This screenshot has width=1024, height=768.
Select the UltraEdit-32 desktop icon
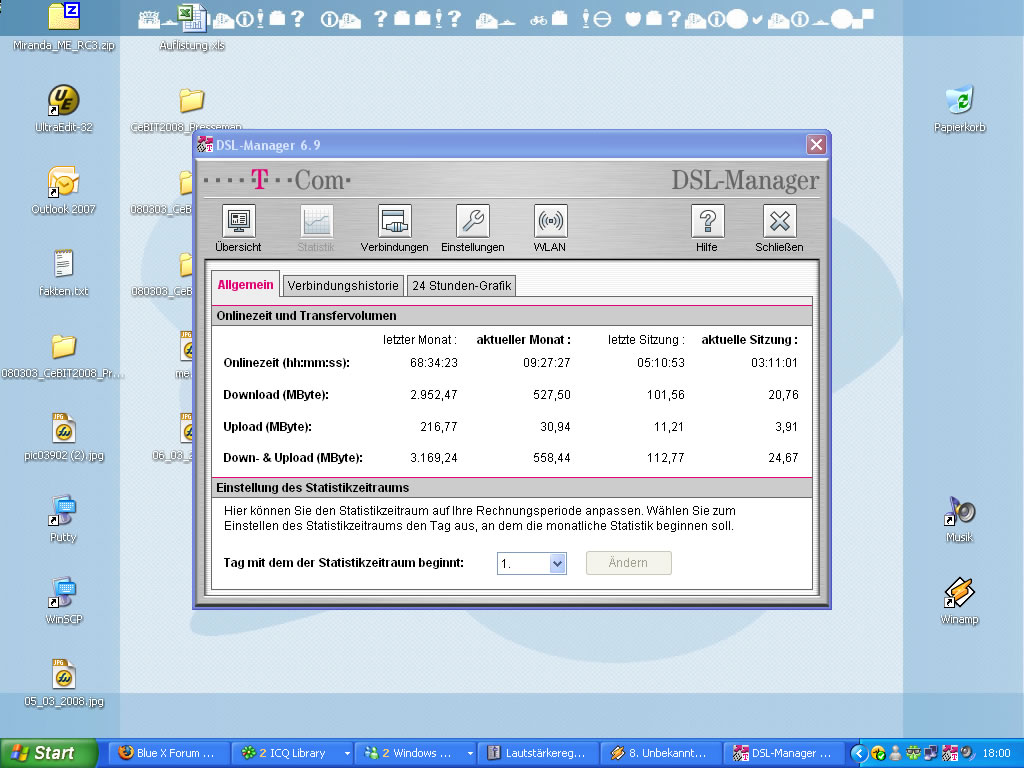click(x=64, y=101)
